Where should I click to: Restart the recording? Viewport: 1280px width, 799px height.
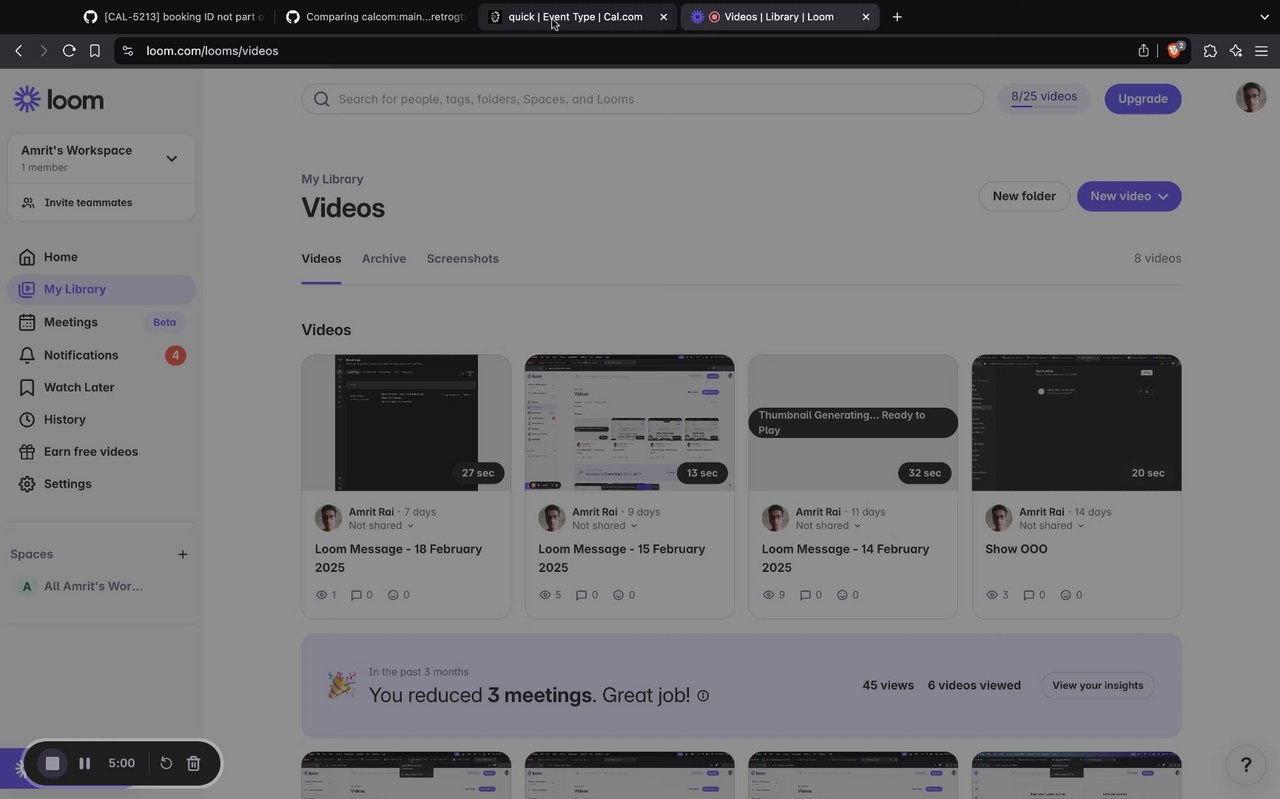pyautogui.click(x=166, y=763)
